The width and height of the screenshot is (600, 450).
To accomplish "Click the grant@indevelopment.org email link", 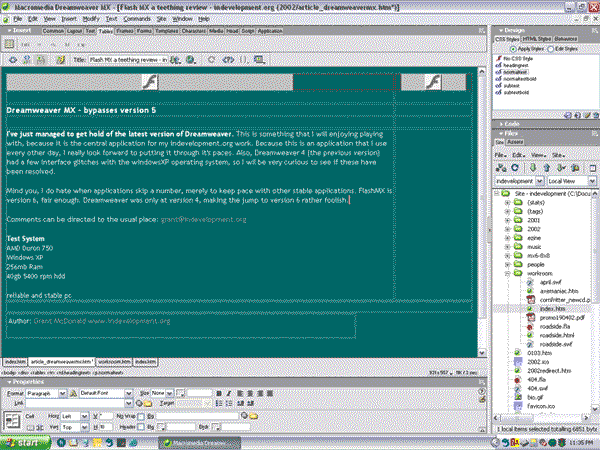I will (203, 220).
